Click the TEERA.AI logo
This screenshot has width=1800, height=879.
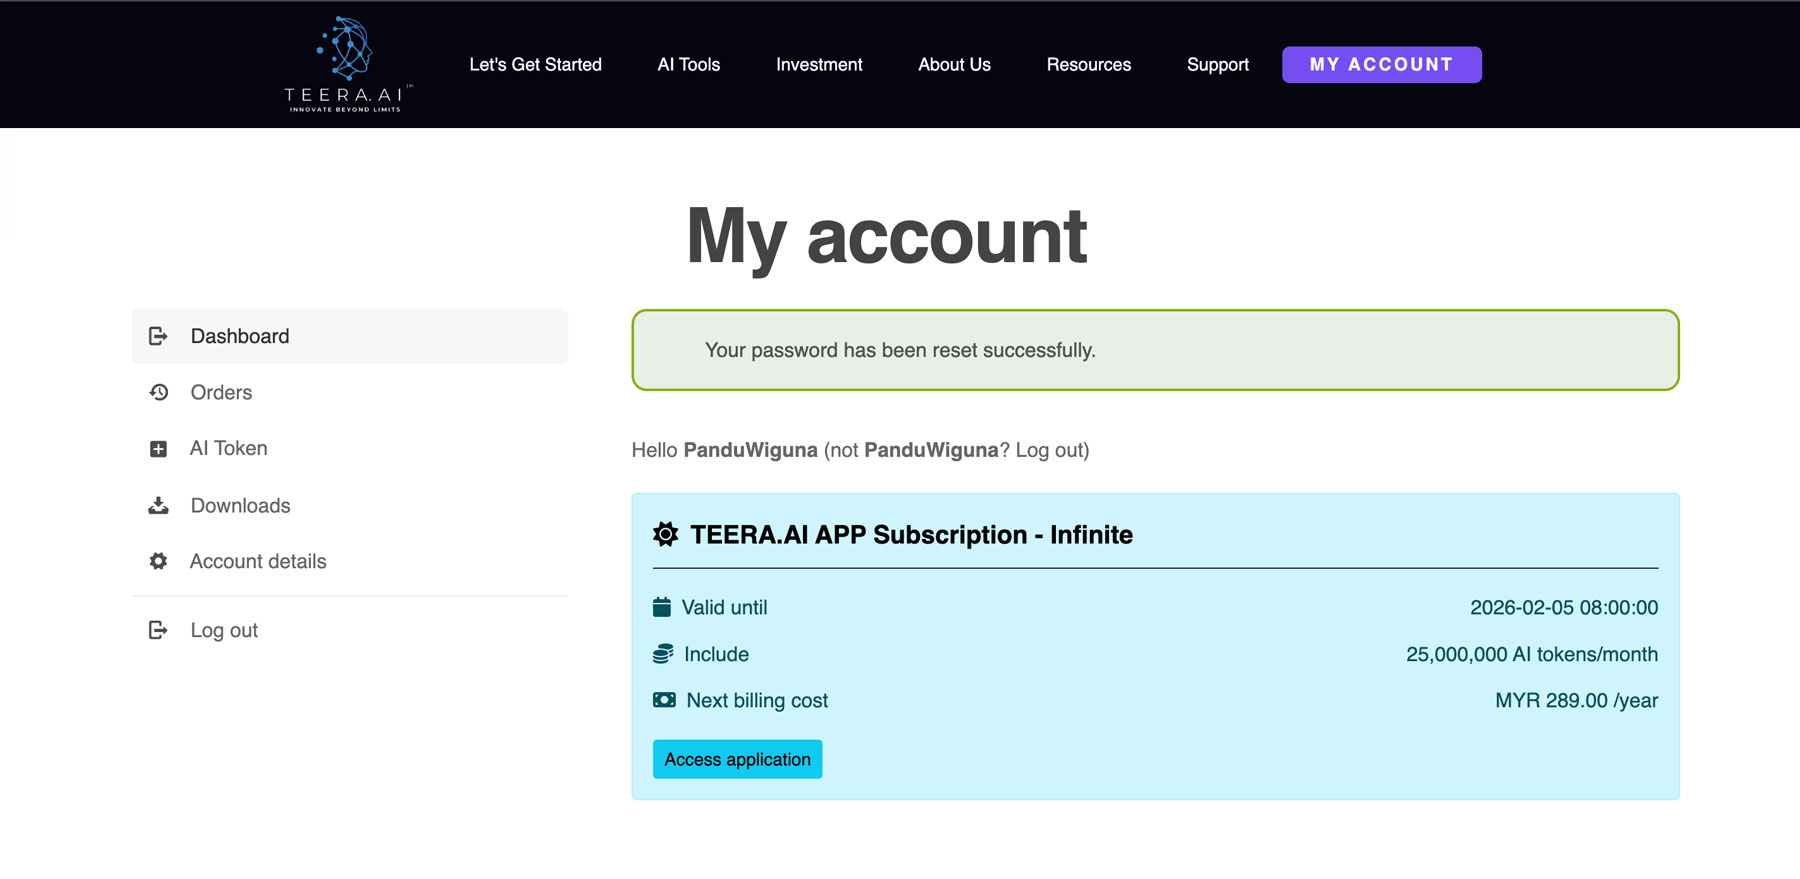click(347, 64)
